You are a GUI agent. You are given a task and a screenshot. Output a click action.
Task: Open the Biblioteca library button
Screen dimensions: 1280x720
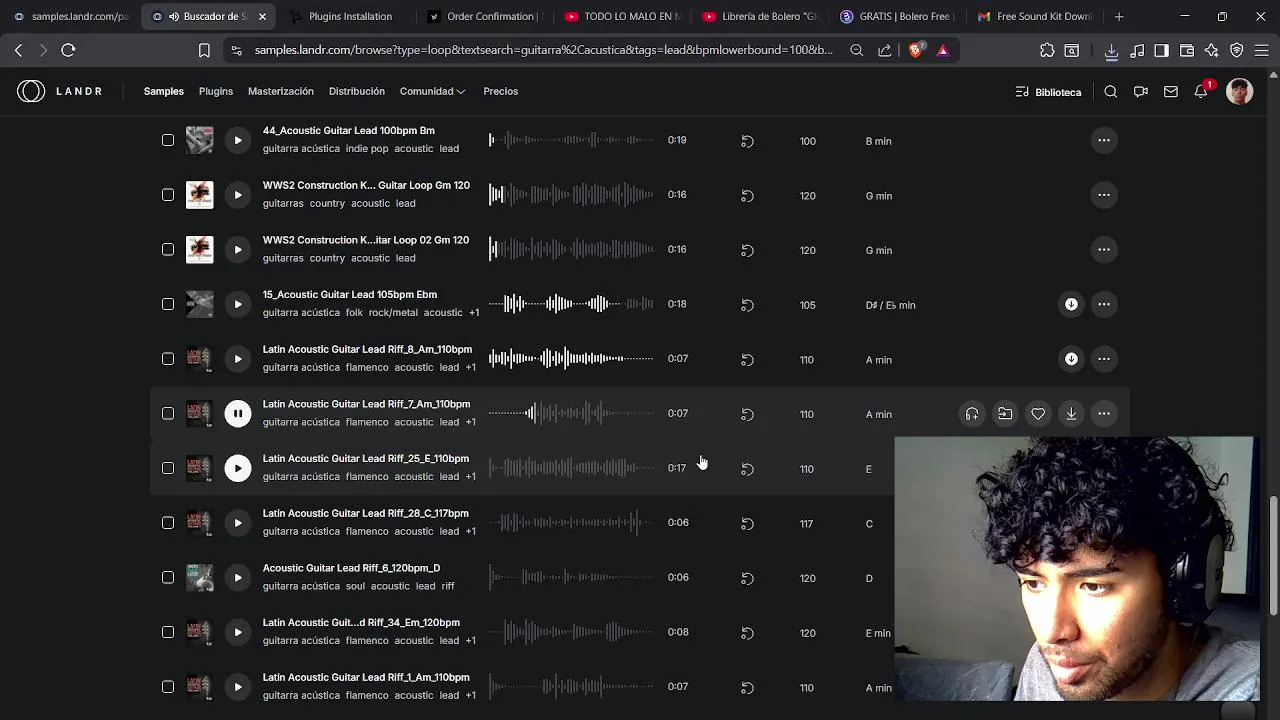tap(1048, 92)
